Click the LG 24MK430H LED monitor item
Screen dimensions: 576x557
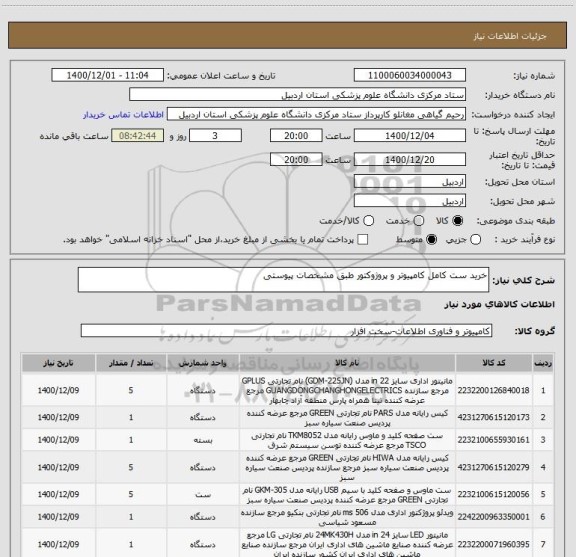click(x=347, y=544)
